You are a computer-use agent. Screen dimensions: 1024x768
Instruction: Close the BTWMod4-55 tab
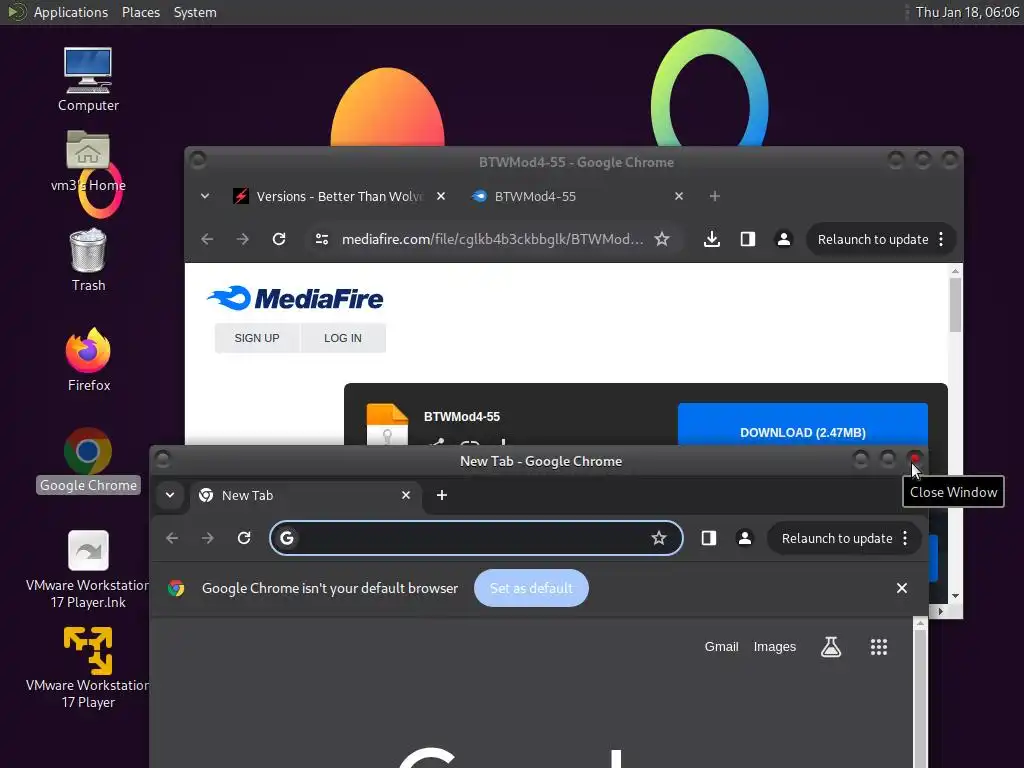click(679, 196)
